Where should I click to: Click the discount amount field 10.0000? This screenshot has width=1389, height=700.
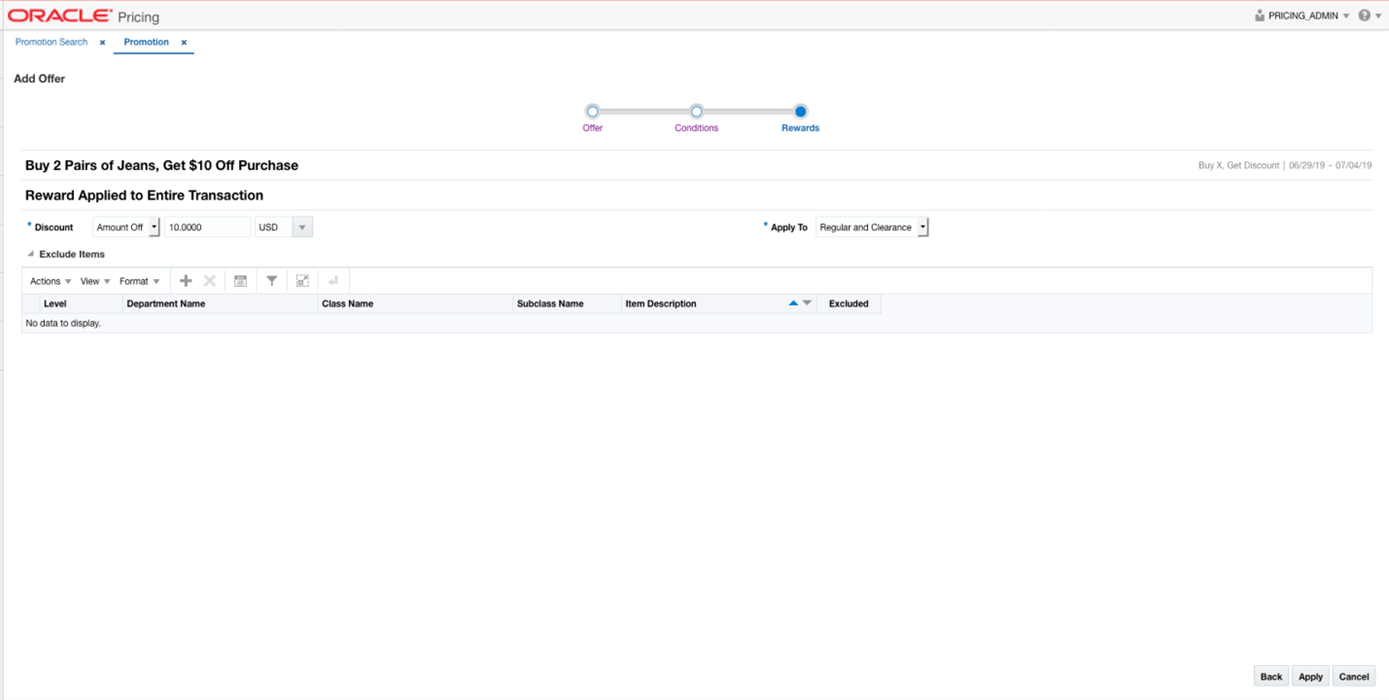tap(207, 227)
